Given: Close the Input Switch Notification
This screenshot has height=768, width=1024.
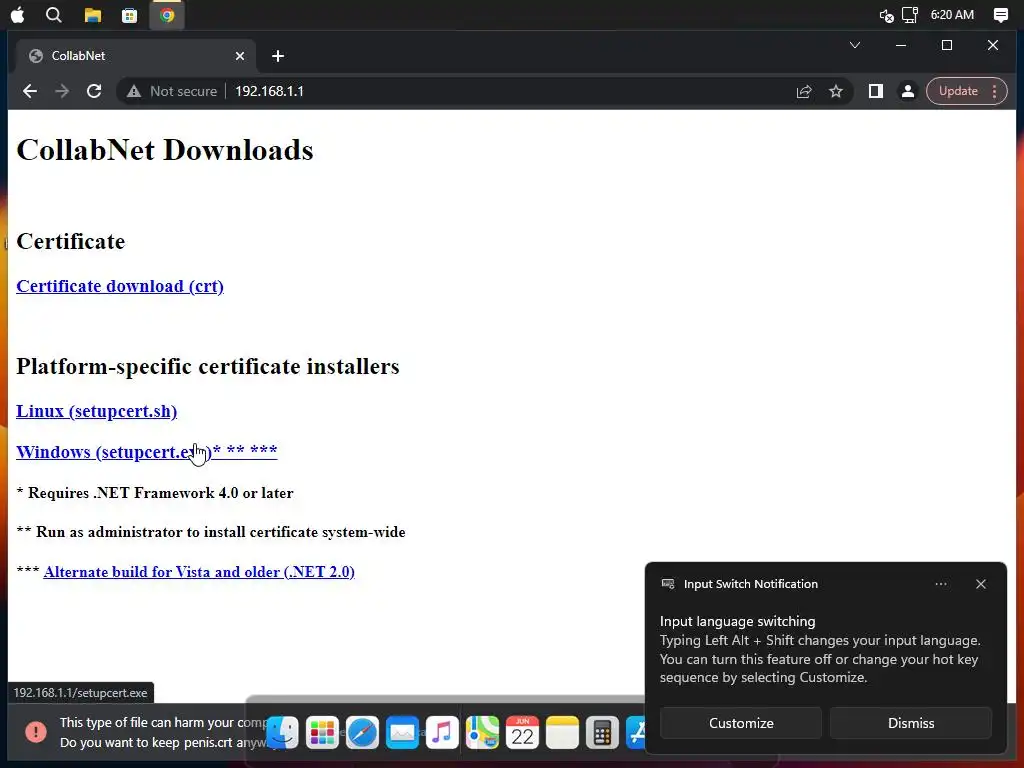Looking at the screenshot, I should click(981, 584).
